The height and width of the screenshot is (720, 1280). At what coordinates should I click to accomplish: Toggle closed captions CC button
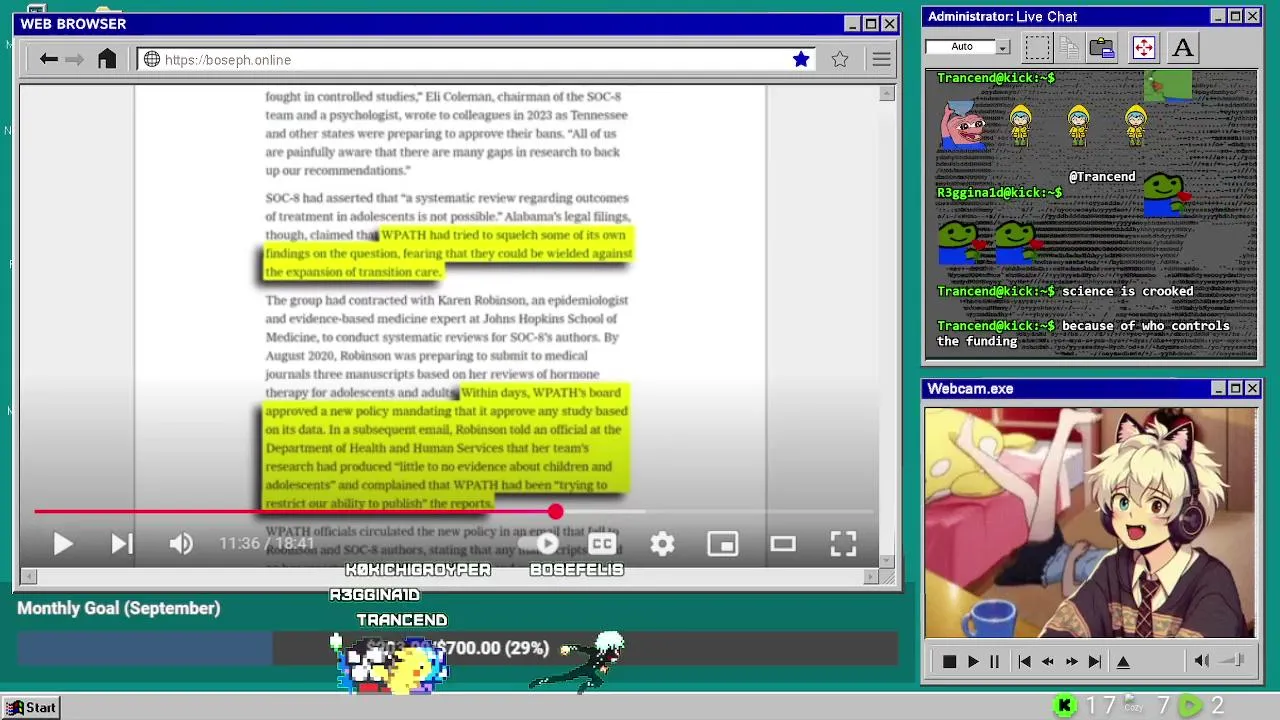point(602,543)
